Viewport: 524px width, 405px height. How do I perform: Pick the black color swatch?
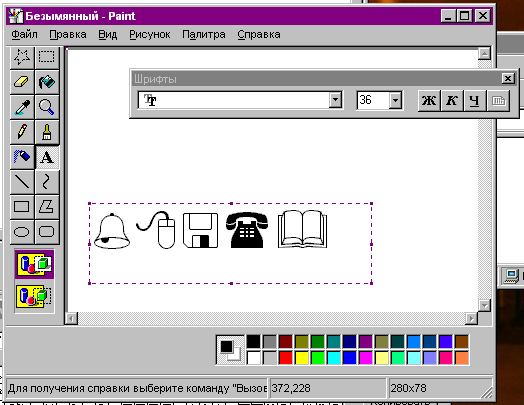coord(253,342)
